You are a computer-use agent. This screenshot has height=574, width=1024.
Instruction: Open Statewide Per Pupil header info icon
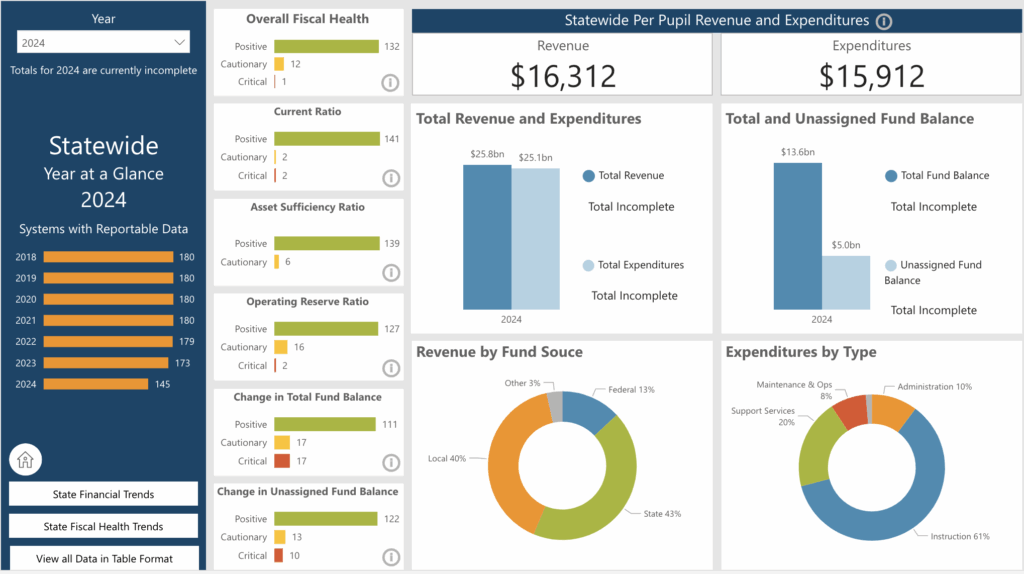884,21
